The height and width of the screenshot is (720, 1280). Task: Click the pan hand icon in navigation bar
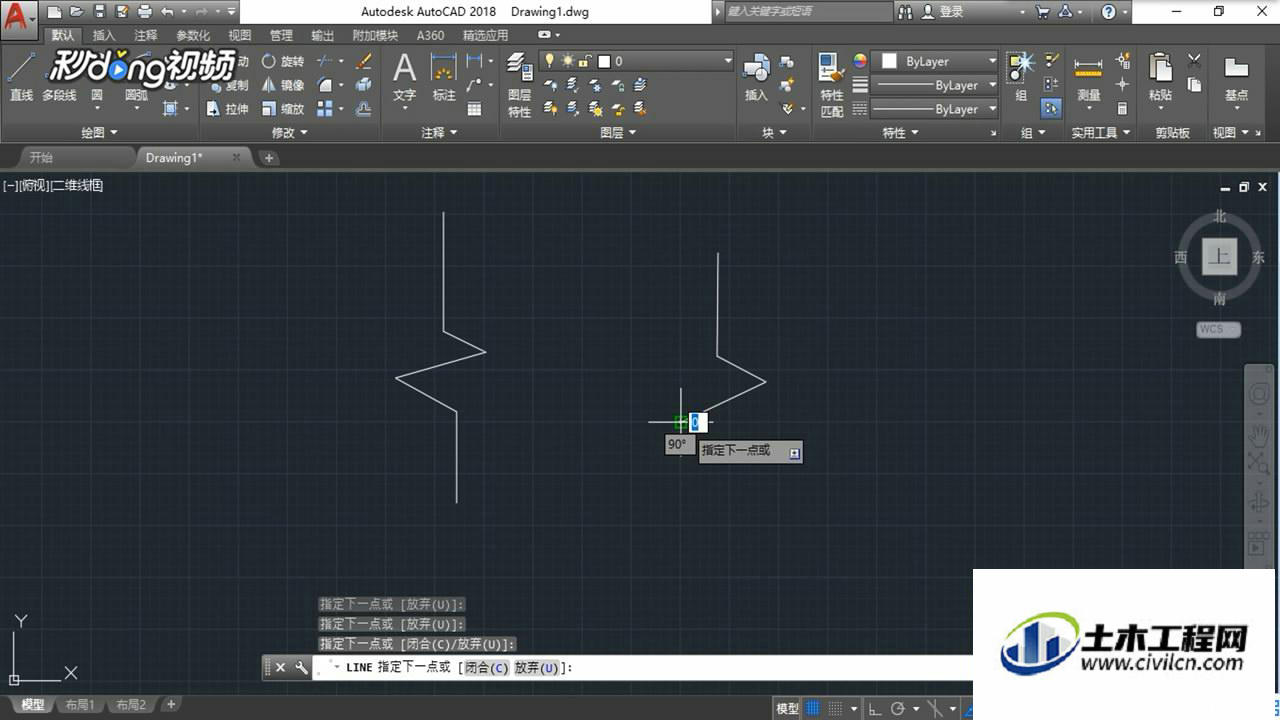[x=1259, y=435]
